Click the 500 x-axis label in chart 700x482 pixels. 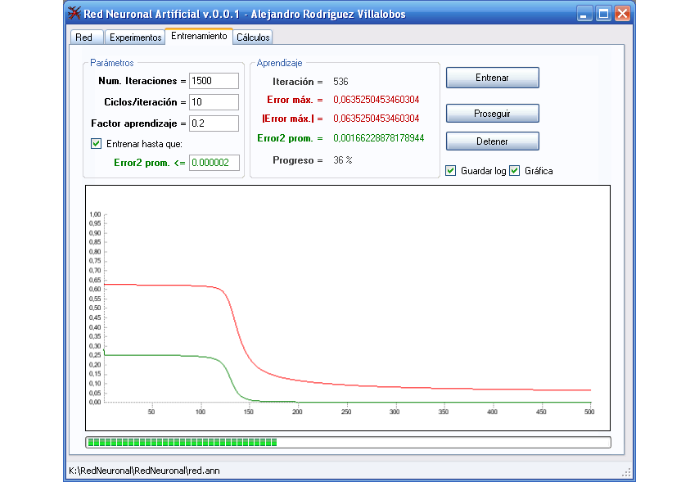point(589,411)
